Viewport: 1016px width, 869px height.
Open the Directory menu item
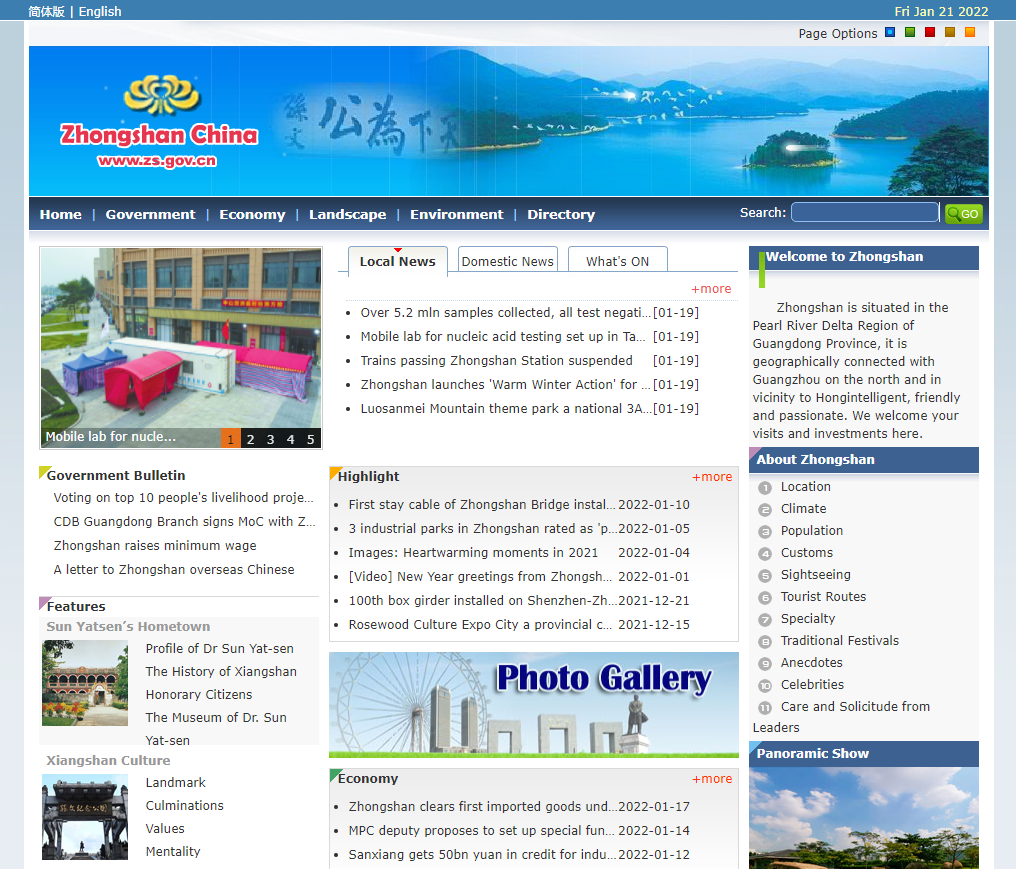(561, 214)
